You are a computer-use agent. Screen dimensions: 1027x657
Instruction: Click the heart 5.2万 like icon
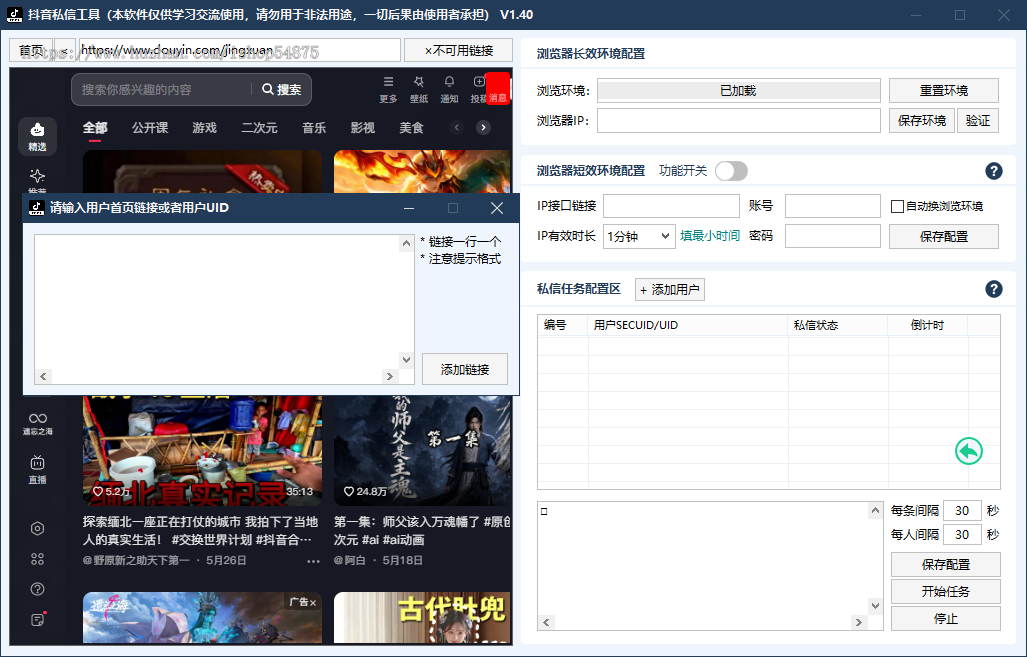[98, 491]
